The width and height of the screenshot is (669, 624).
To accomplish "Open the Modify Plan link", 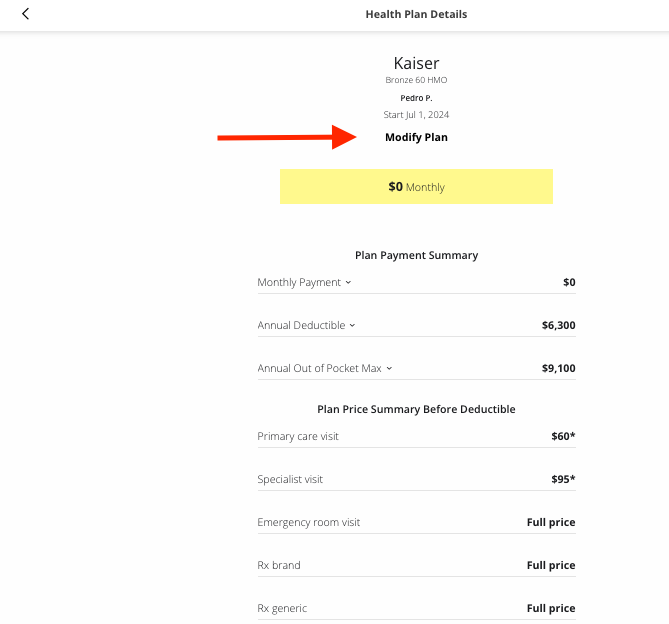I will click(x=416, y=137).
